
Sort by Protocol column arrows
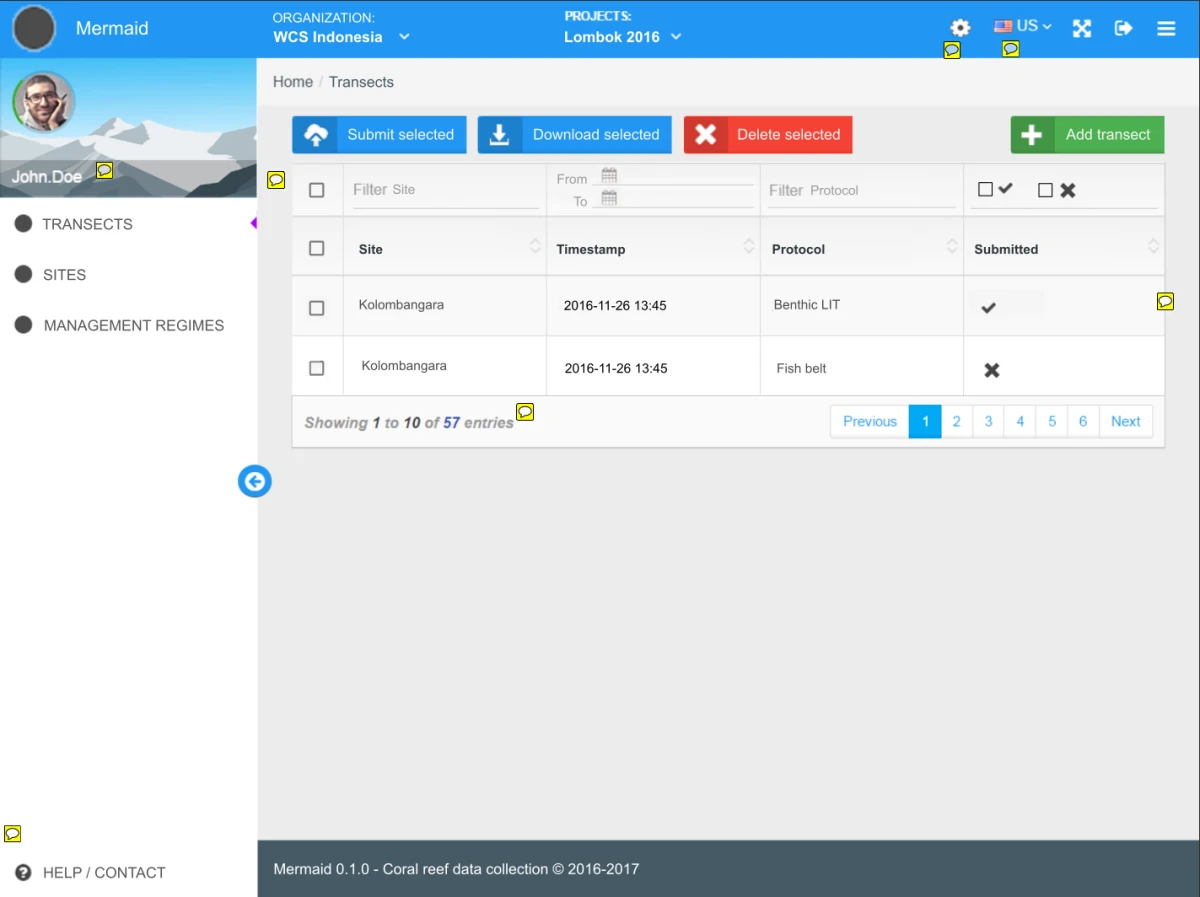click(x=952, y=246)
